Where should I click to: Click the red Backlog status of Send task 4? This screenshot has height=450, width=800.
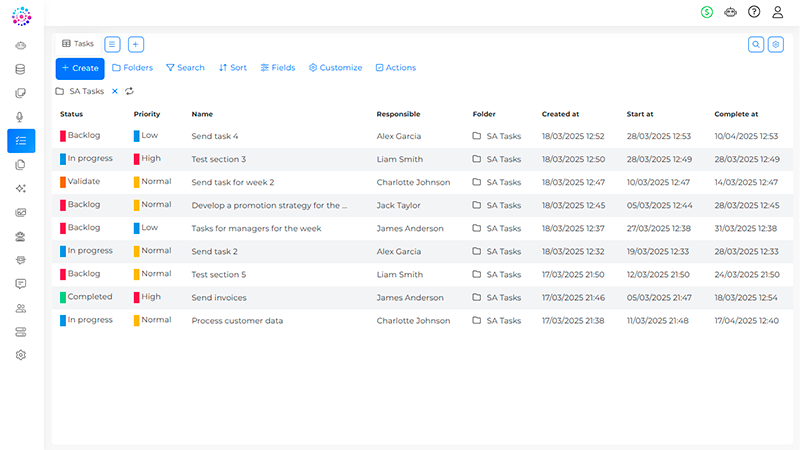pyautogui.click(x=80, y=135)
